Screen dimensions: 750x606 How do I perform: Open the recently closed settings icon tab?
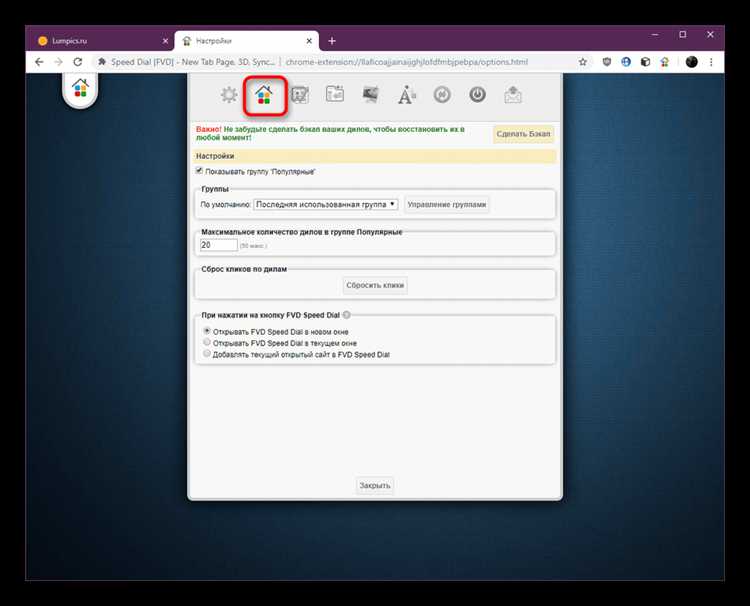tap(335, 94)
